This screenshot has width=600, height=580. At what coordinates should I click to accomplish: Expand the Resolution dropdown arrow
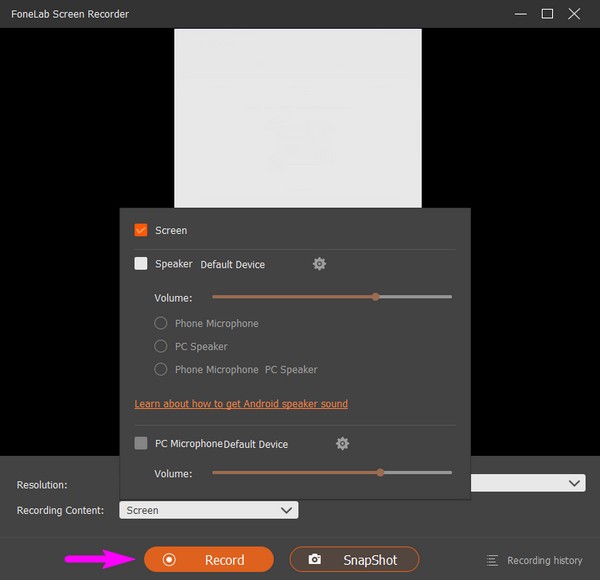(574, 483)
